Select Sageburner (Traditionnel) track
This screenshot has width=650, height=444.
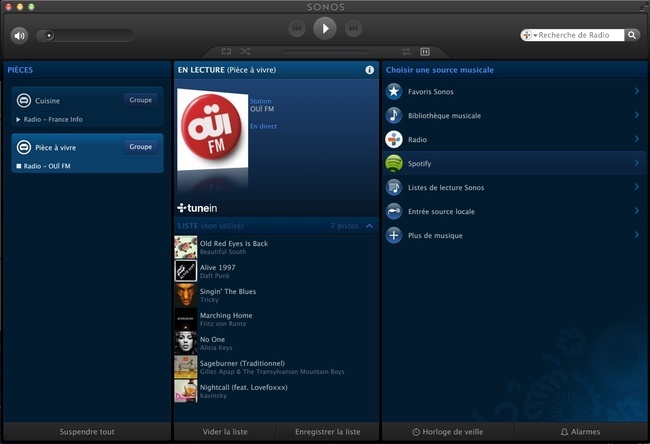276,367
